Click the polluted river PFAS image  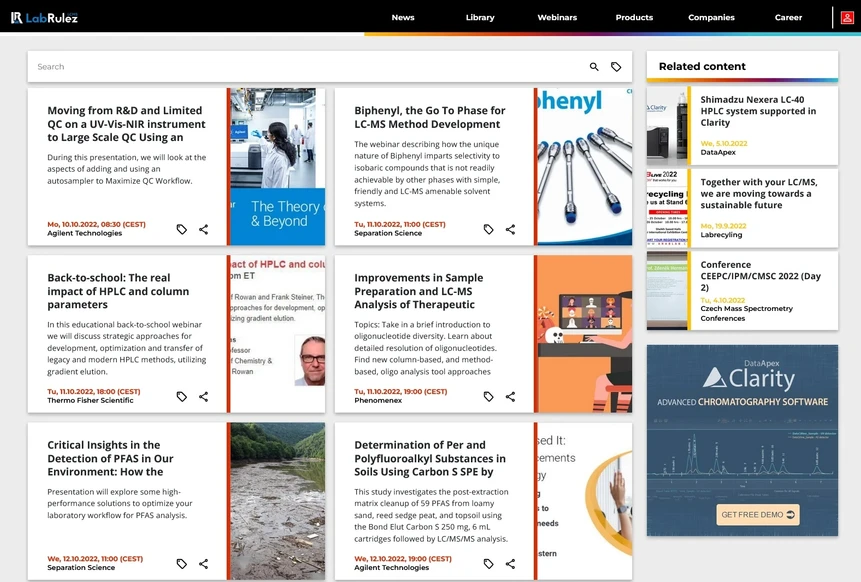click(278, 501)
